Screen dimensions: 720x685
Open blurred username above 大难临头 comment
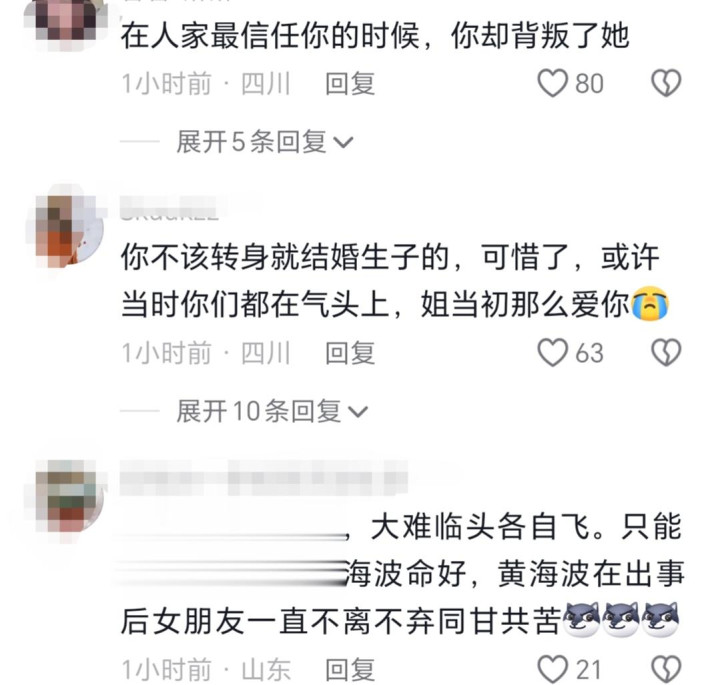point(263,478)
